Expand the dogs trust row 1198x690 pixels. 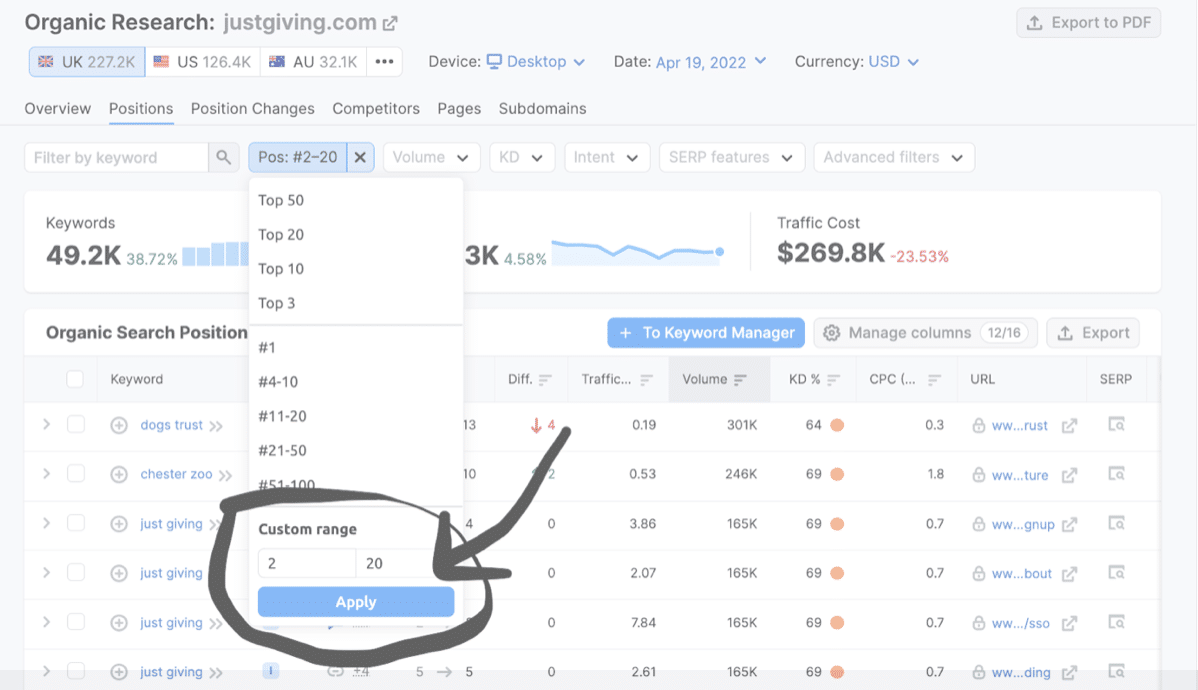tap(47, 424)
